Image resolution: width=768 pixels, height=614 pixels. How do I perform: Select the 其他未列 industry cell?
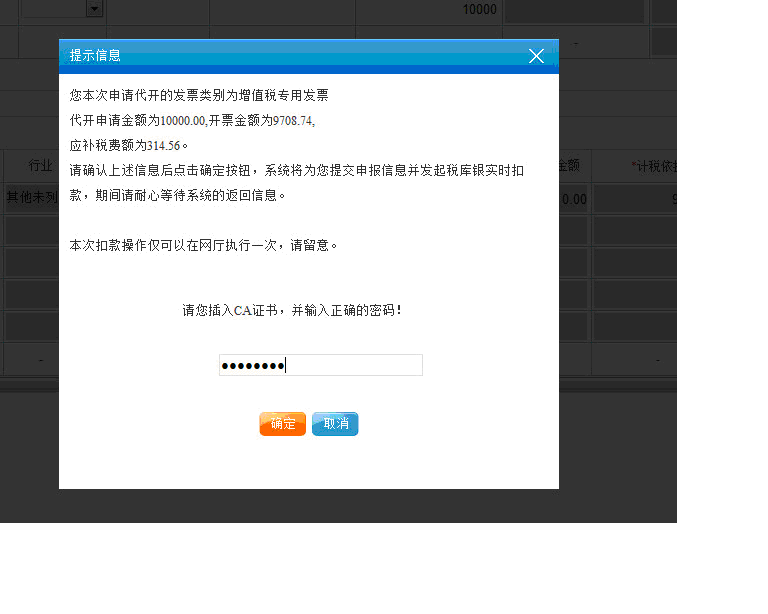pyautogui.click(x=31, y=198)
